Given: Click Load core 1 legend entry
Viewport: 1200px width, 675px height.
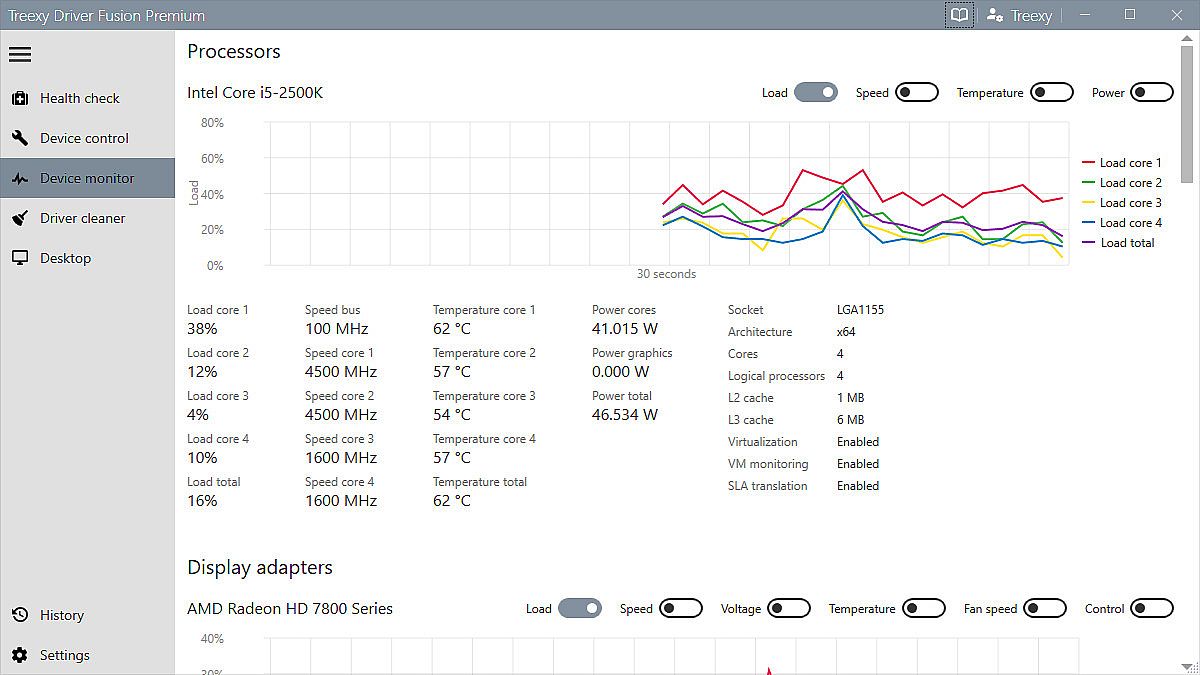Looking at the screenshot, I should coord(1122,163).
